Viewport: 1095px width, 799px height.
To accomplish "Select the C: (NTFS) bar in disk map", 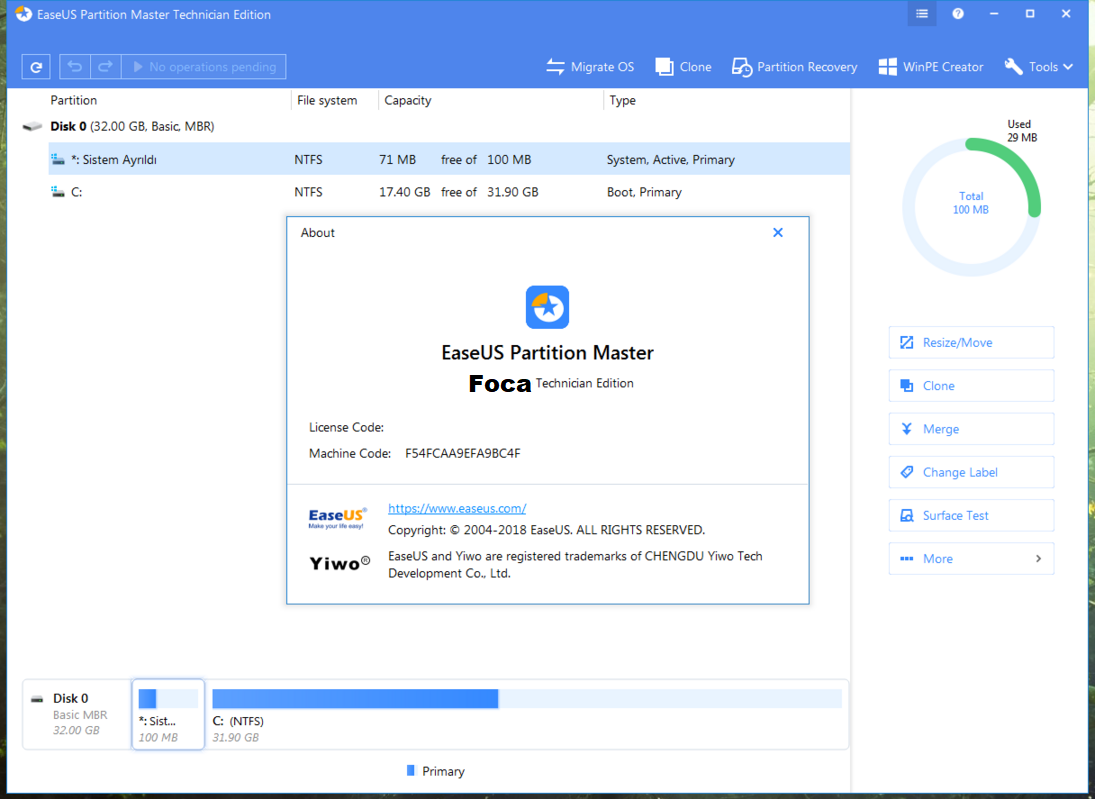I will (x=527, y=699).
